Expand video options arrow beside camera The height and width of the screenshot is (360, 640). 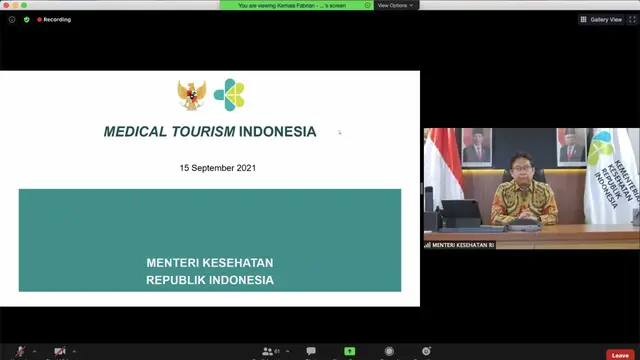(x=74, y=351)
